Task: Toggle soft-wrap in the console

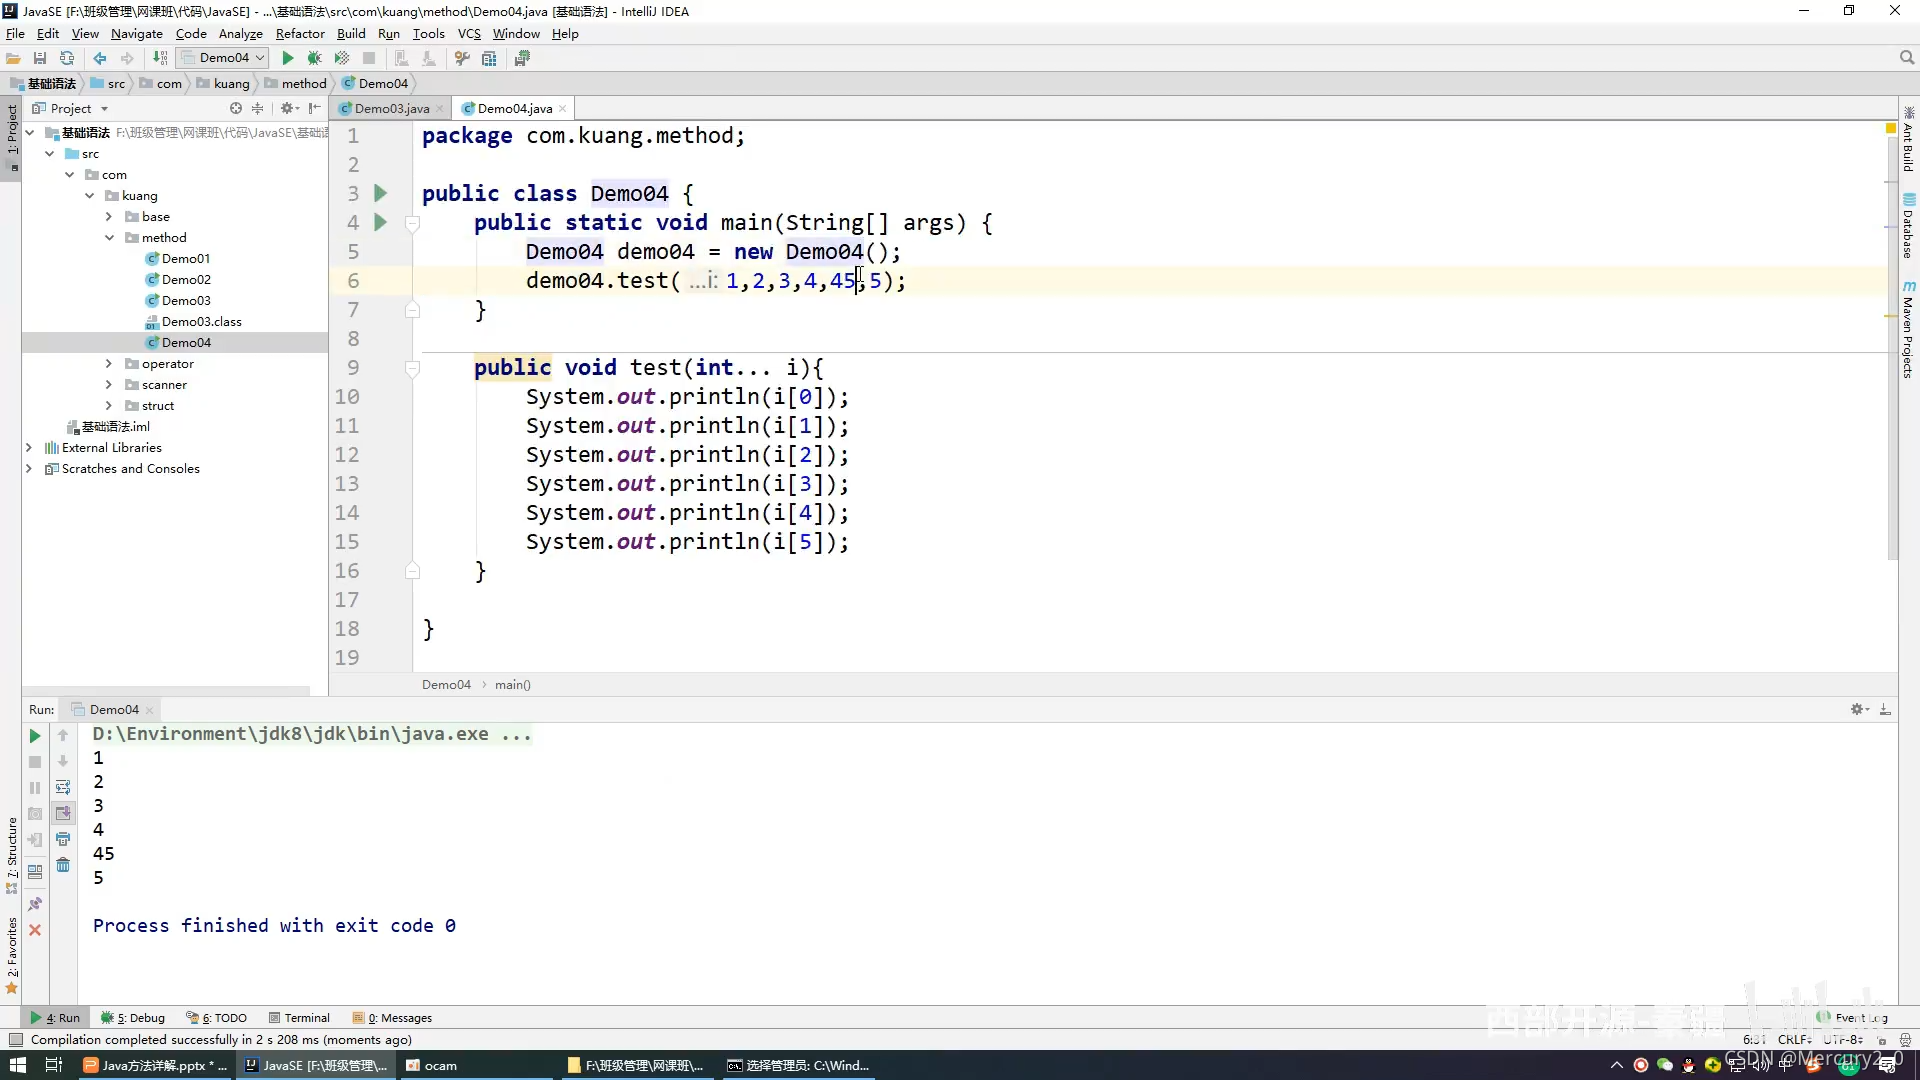Action: pyautogui.click(x=63, y=788)
